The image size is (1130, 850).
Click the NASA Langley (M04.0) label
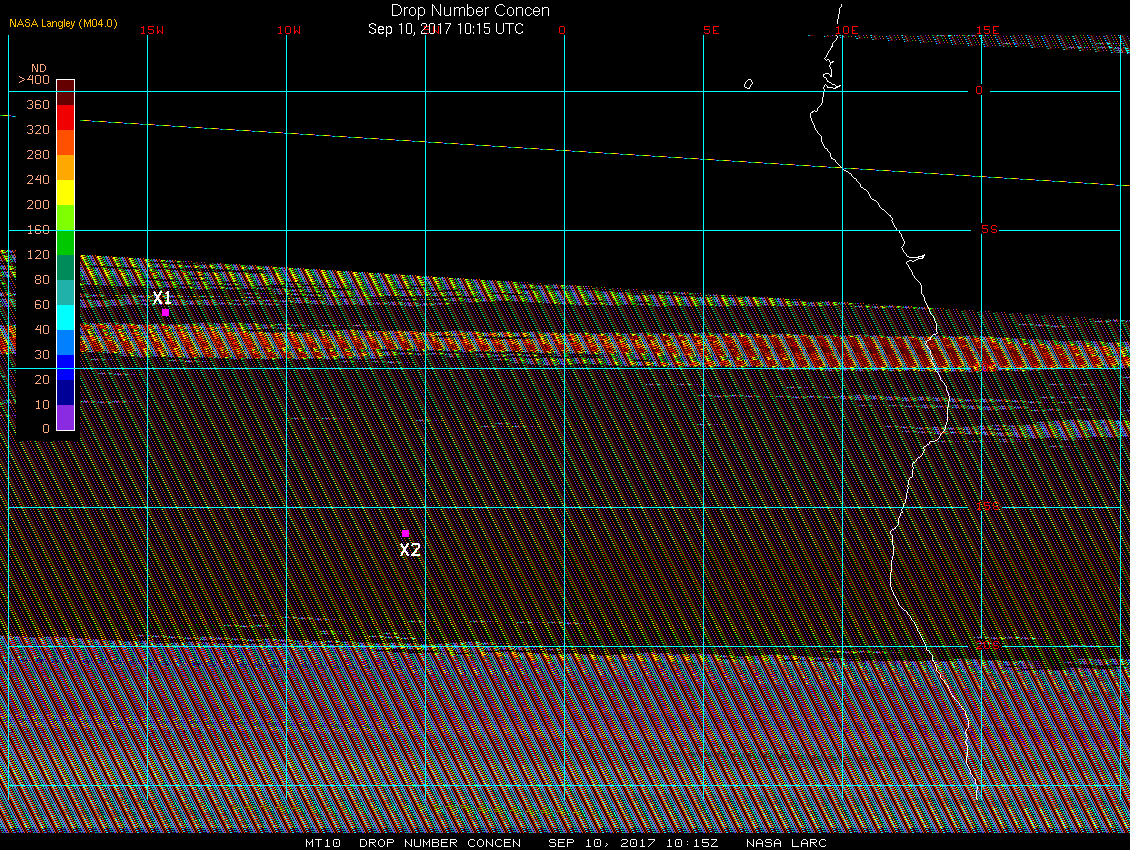coord(63,23)
